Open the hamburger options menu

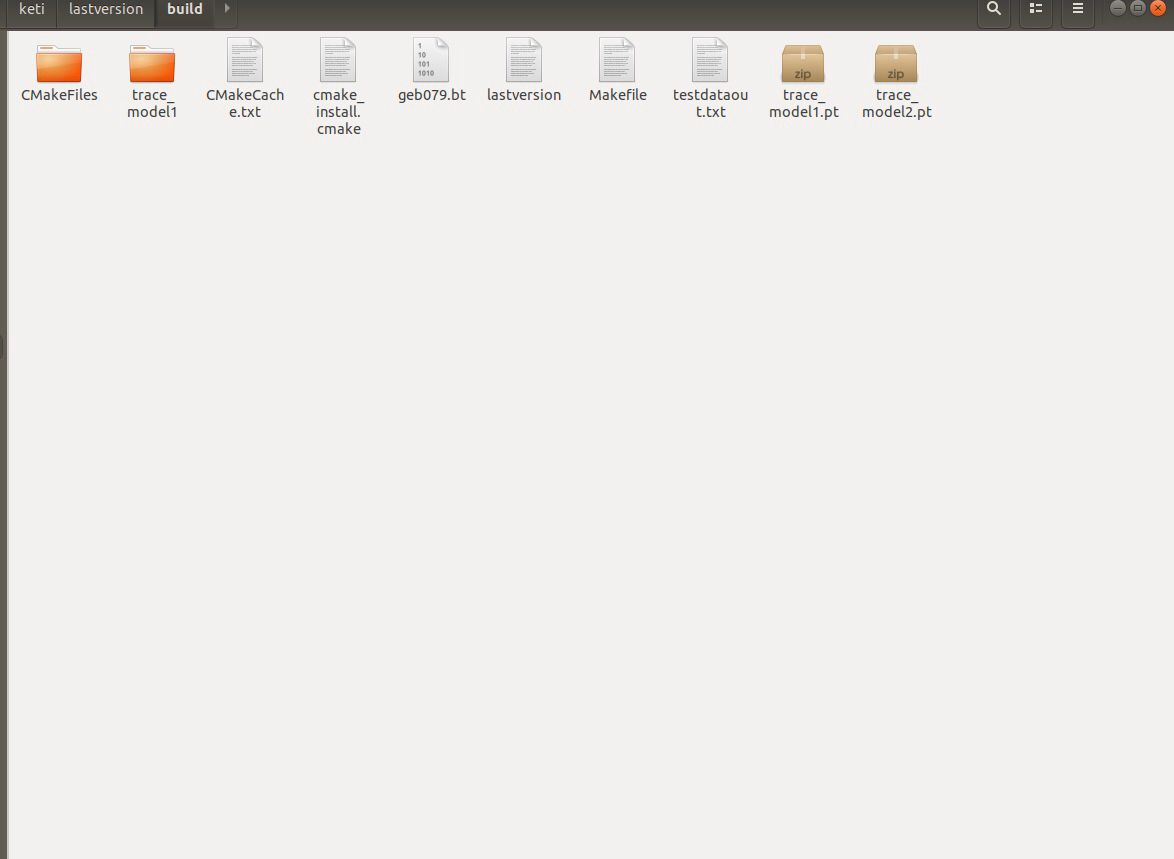click(x=1077, y=8)
